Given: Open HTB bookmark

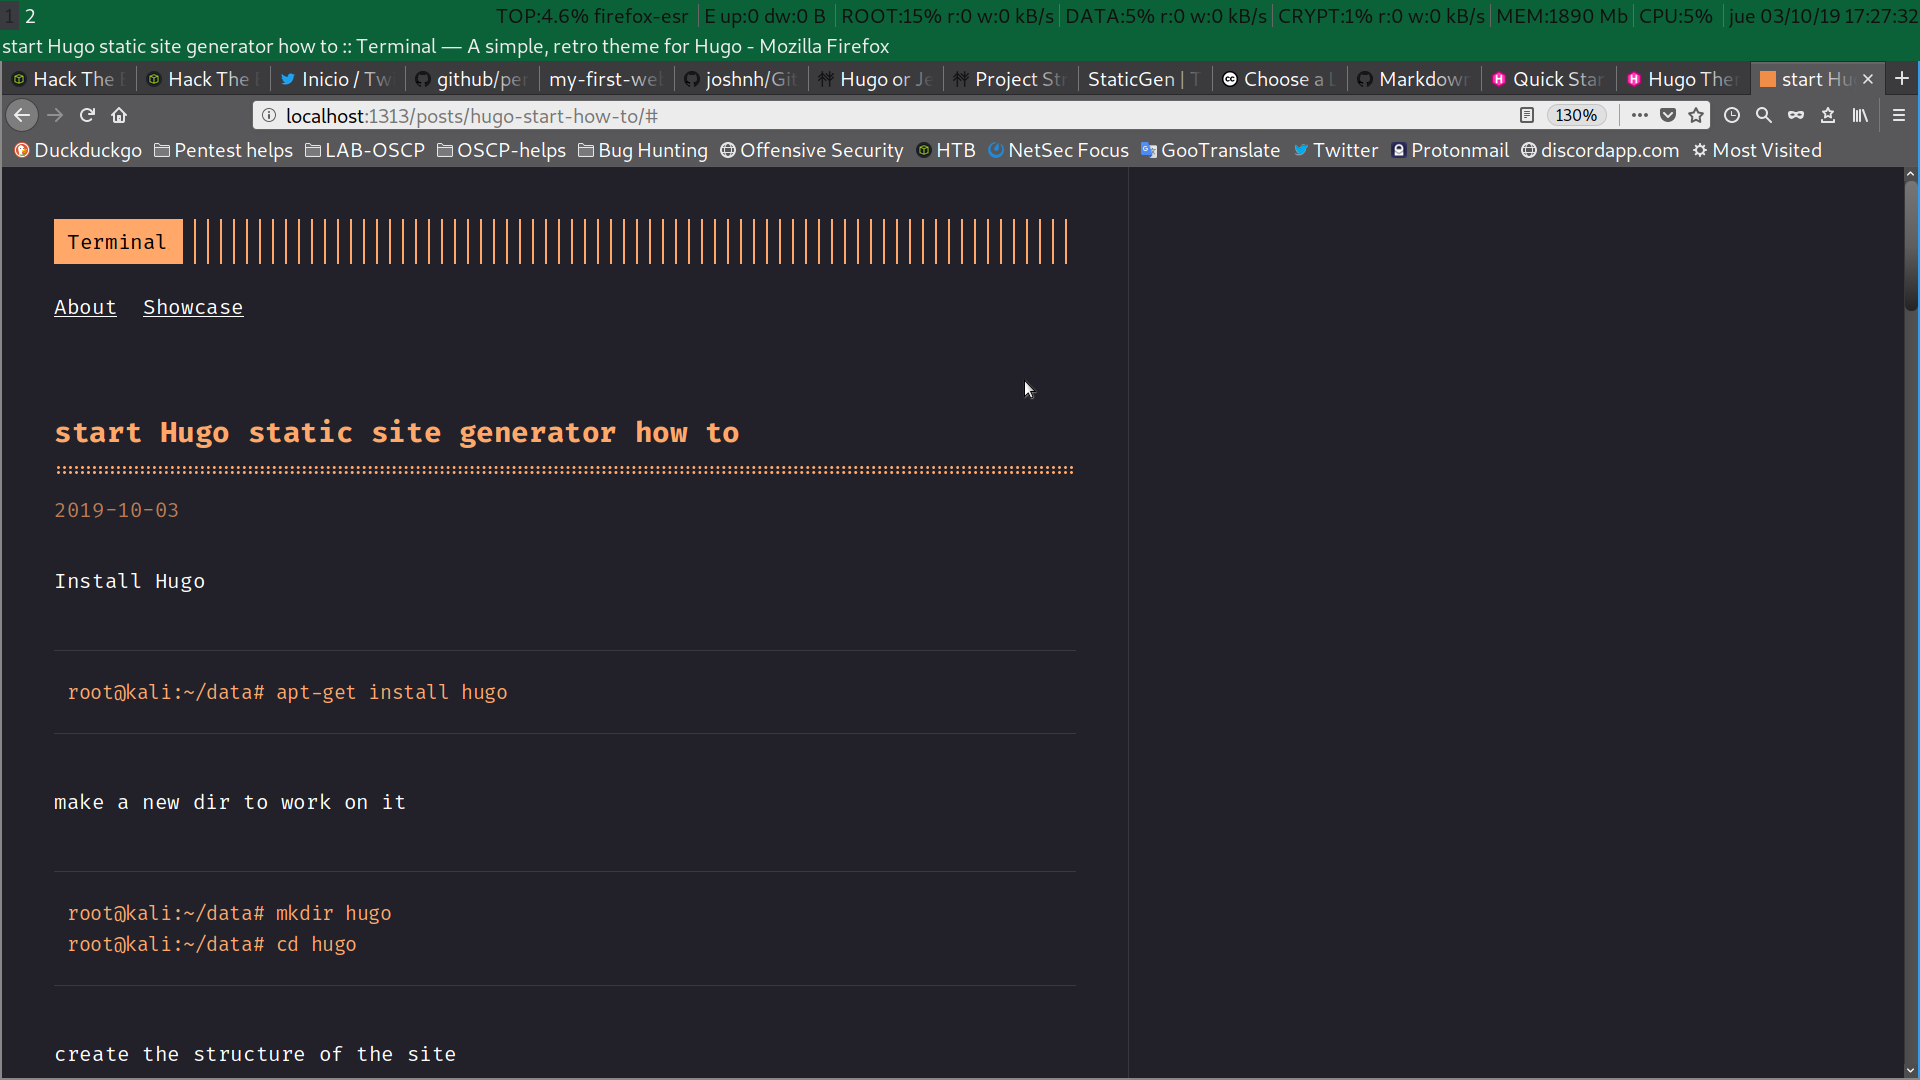Looking at the screenshot, I should pyautogui.click(x=946, y=151).
